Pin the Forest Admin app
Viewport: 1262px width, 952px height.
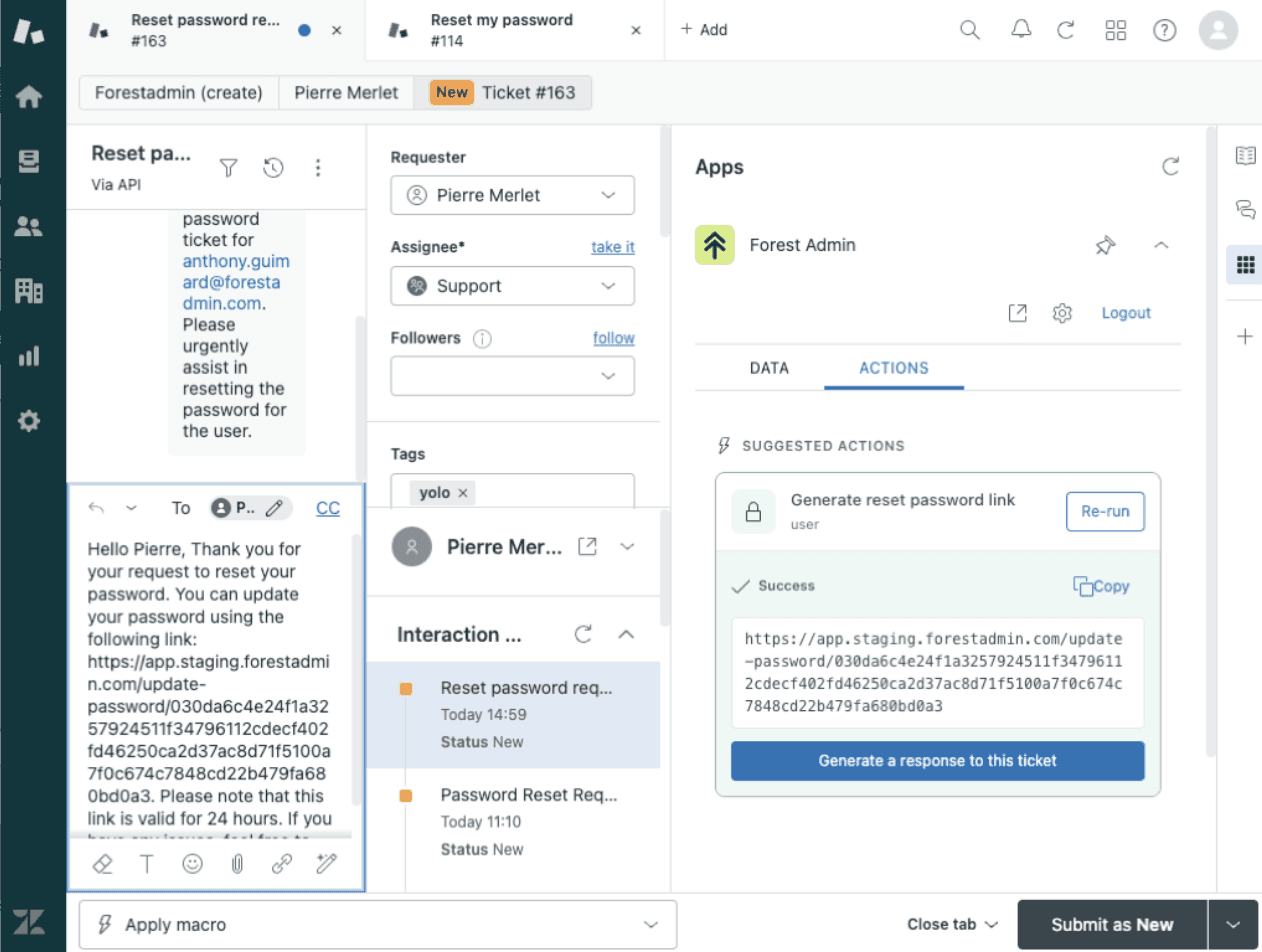tap(1105, 245)
